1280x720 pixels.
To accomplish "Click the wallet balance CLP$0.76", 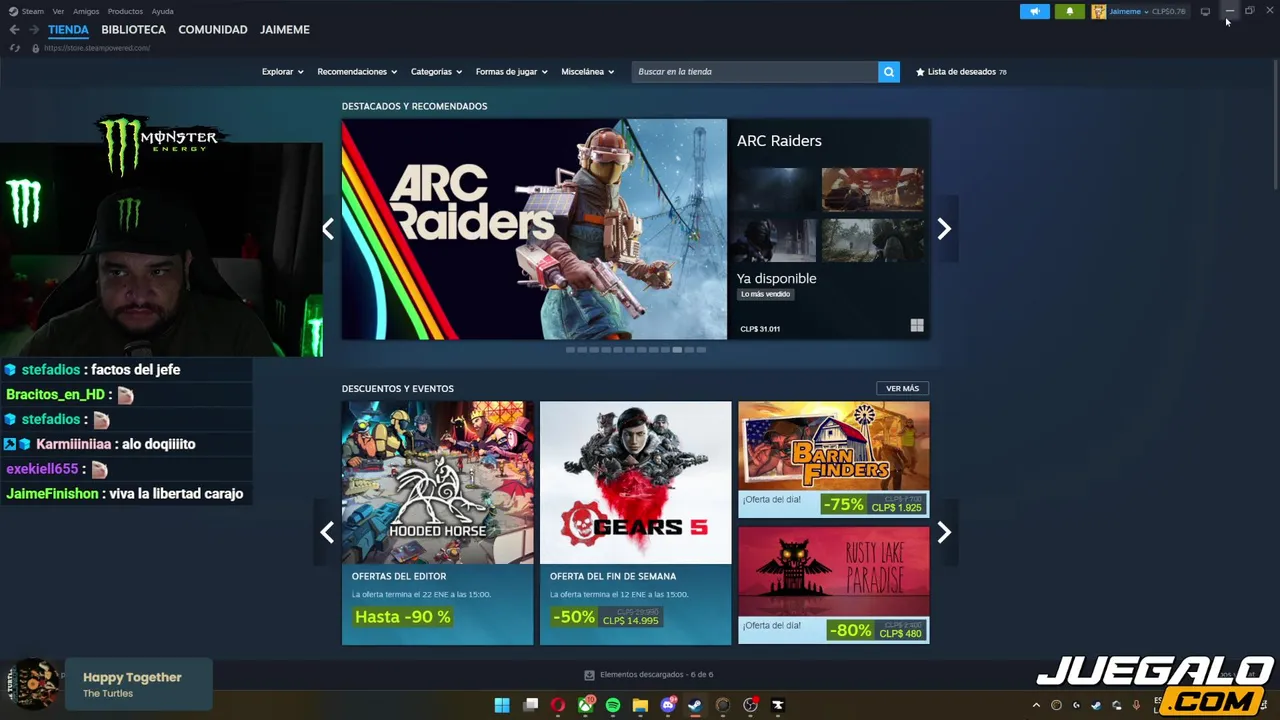I will click(x=1168, y=12).
